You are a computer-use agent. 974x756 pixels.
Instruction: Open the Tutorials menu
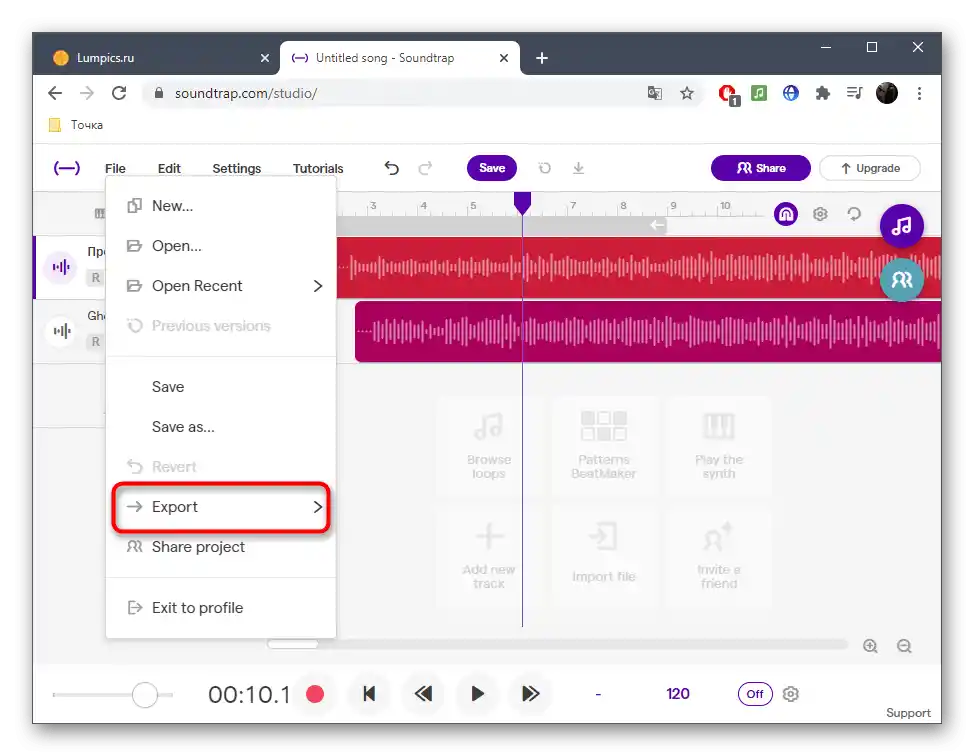[318, 168]
